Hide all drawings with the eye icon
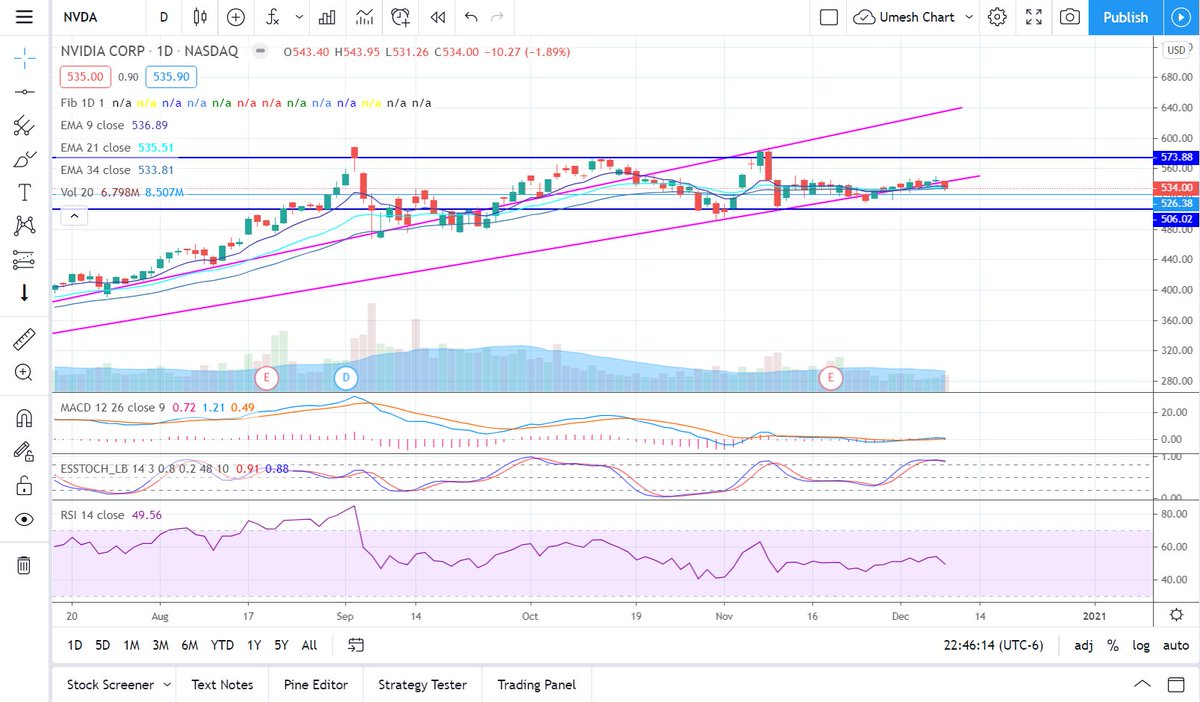The image size is (1200, 702). tap(25, 519)
